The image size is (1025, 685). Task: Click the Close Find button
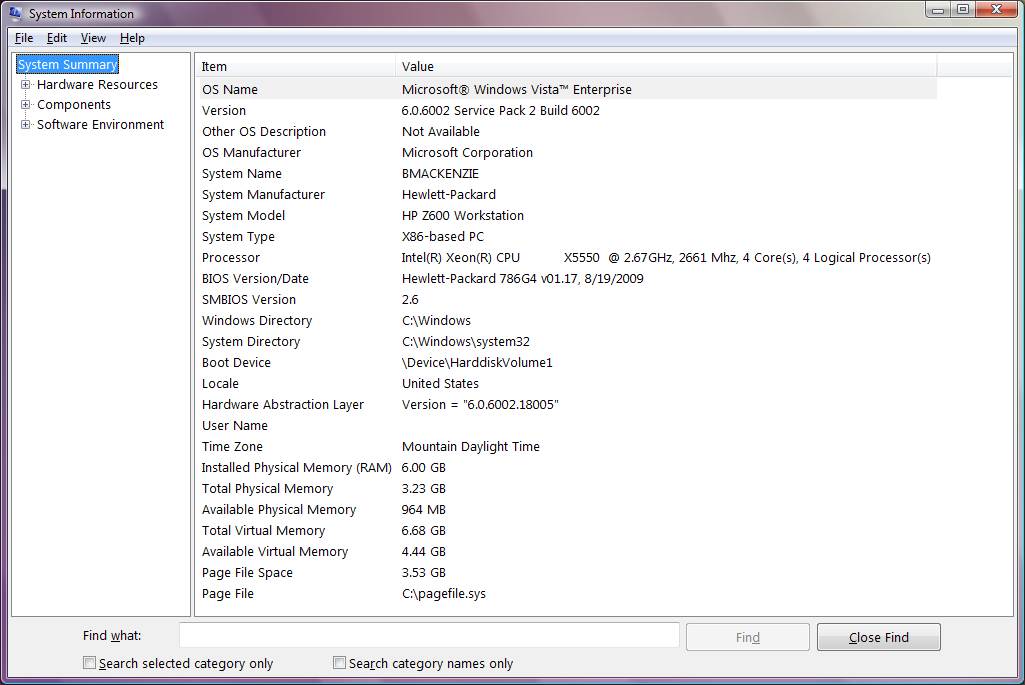pos(878,637)
